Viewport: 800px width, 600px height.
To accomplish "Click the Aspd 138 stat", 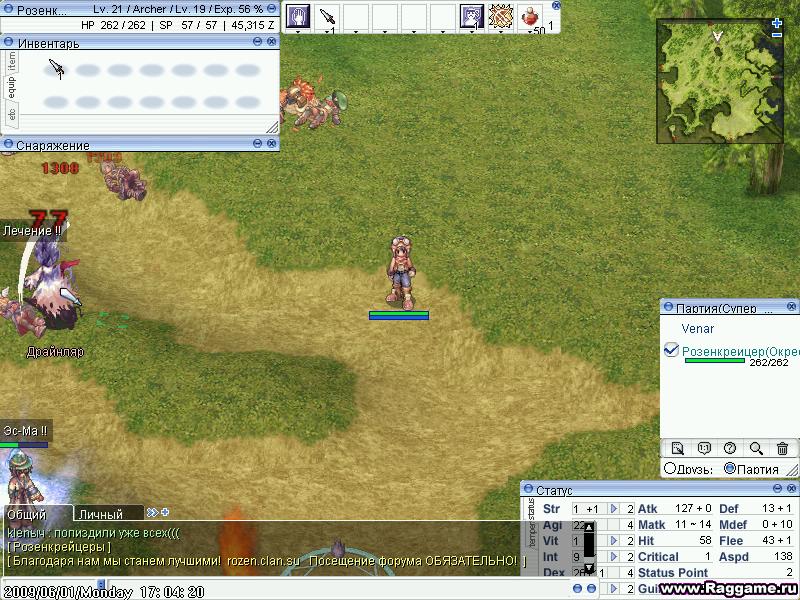I will pyautogui.click(x=756, y=557).
